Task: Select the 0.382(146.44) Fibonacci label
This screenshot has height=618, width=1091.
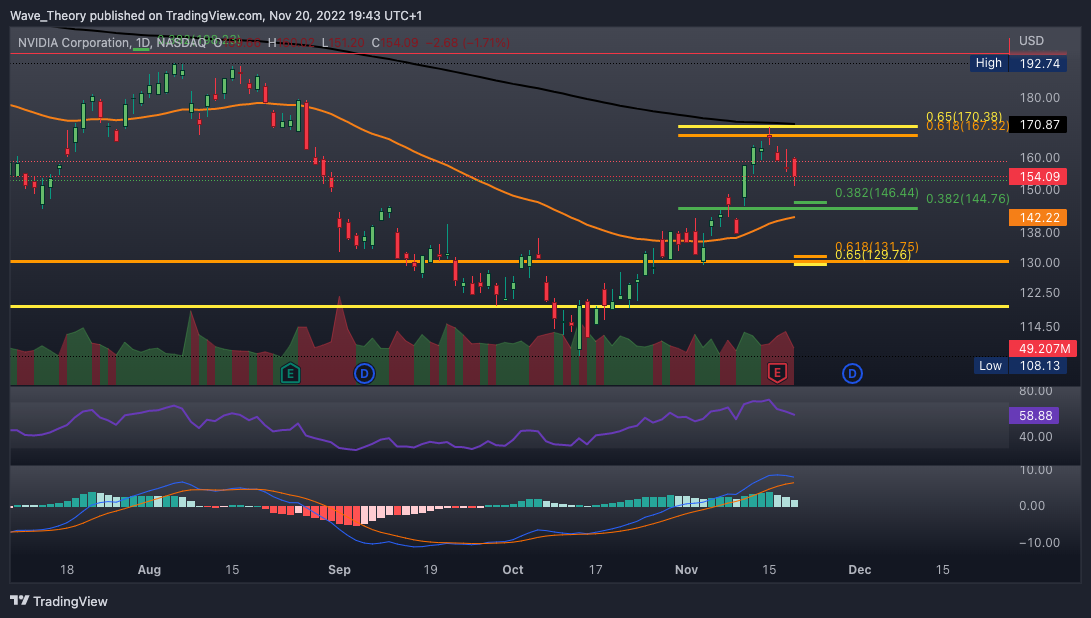Action: [x=877, y=193]
